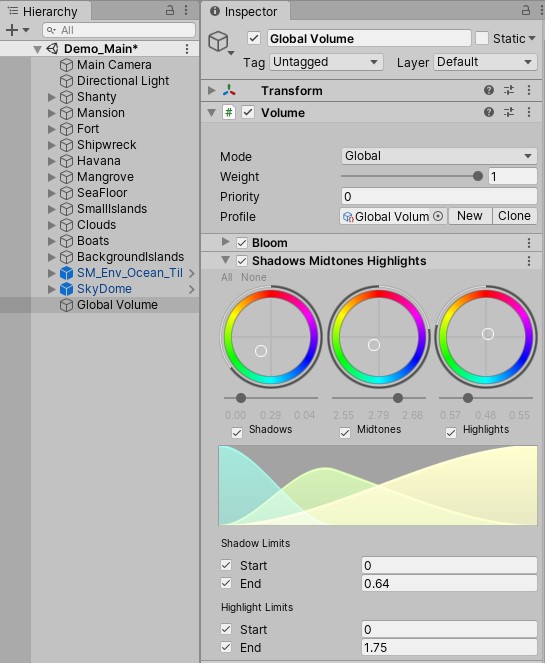Open the Transform component kebab menu
This screenshot has height=663, width=545.
coord(529,90)
